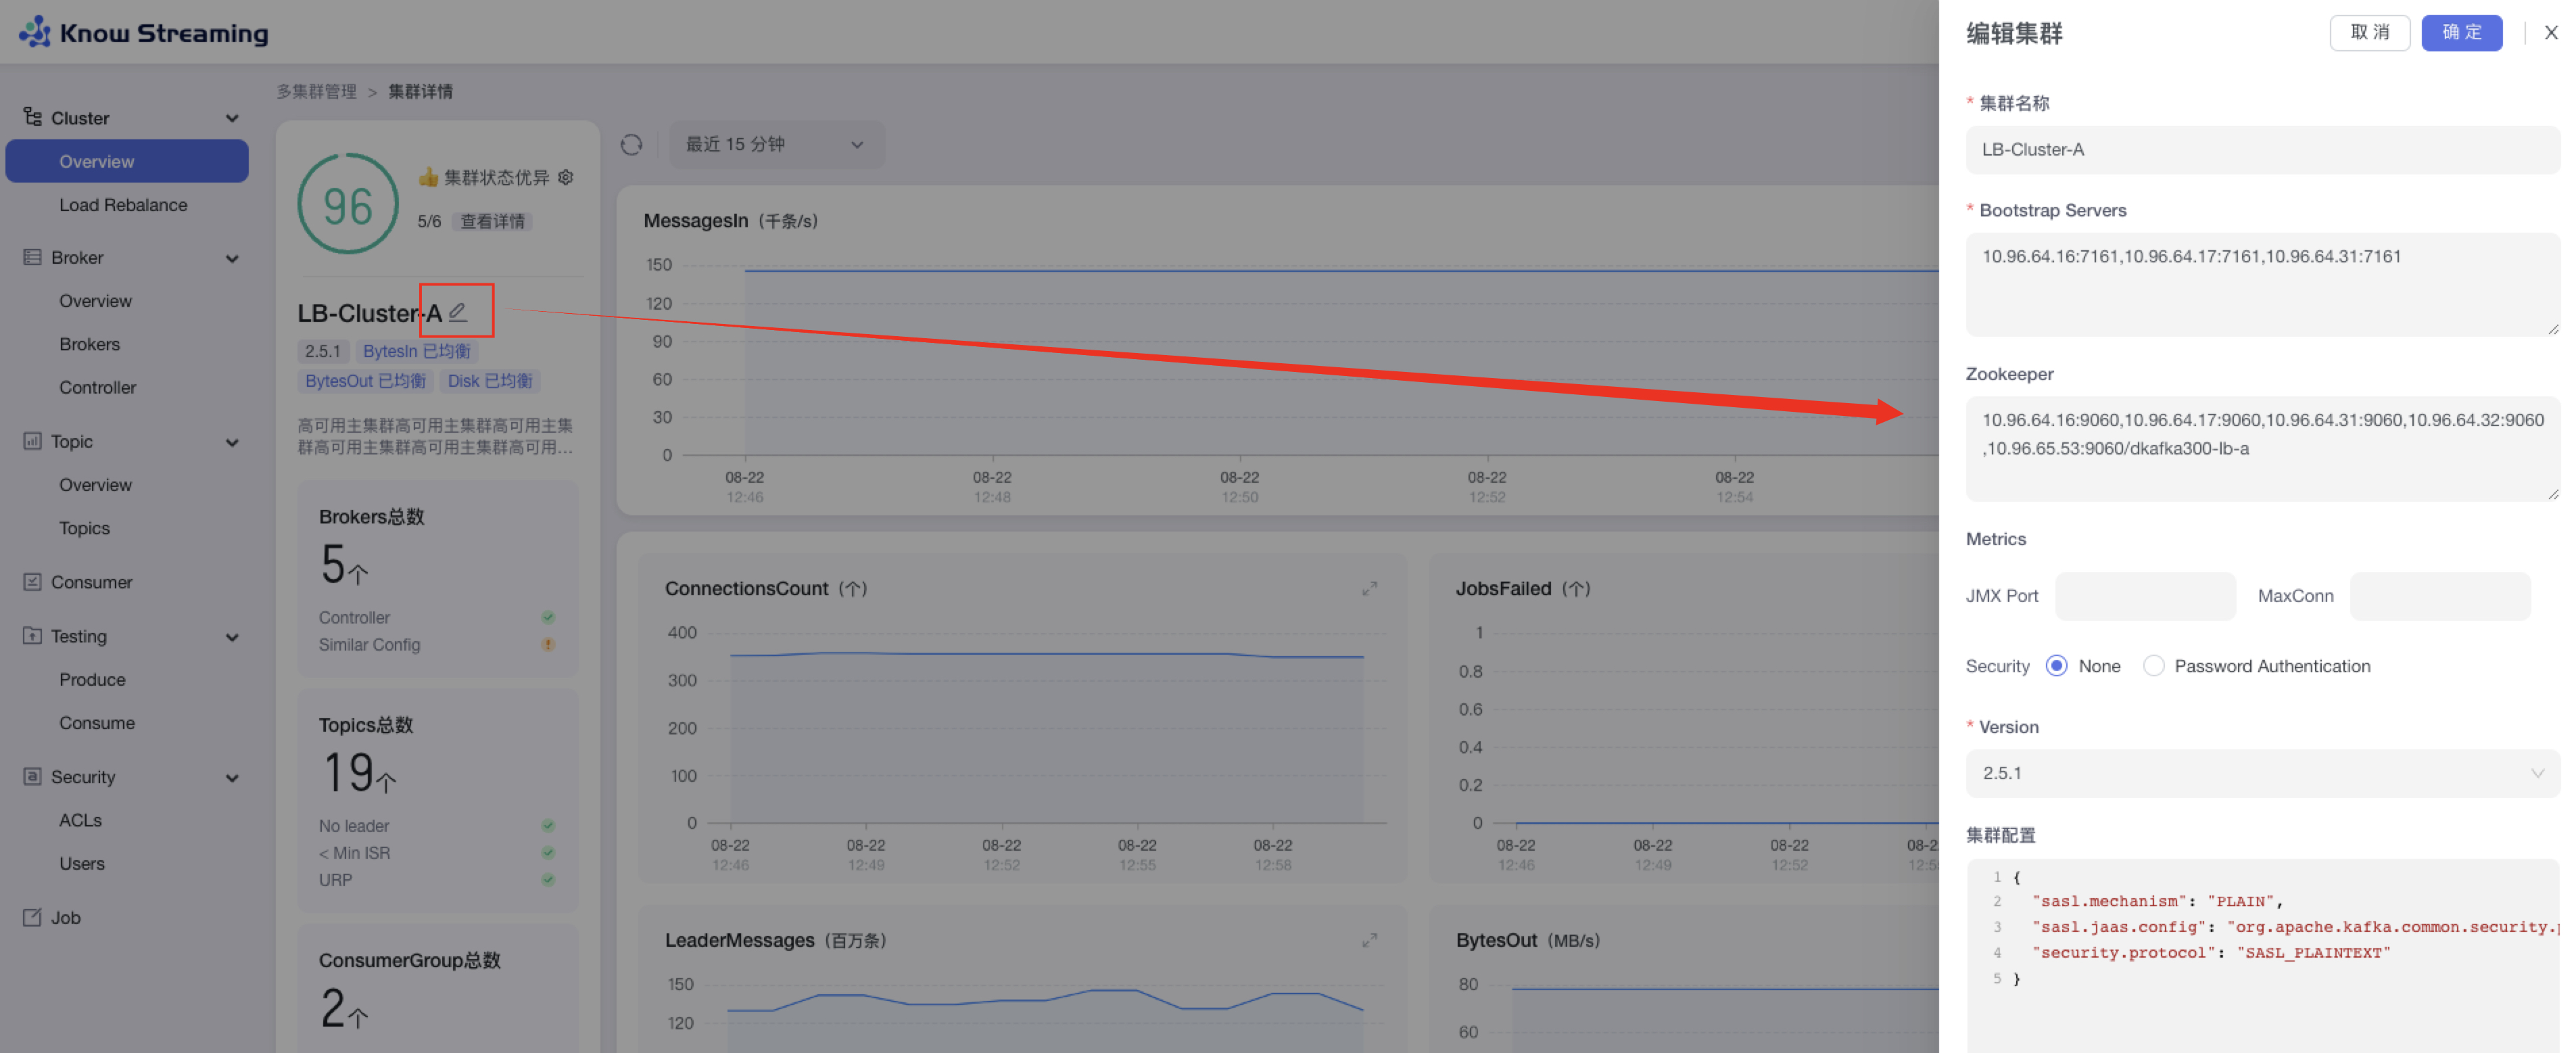2576x1053 pixels.
Task: Open Load Rebalance menu item
Action: click(123, 205)
